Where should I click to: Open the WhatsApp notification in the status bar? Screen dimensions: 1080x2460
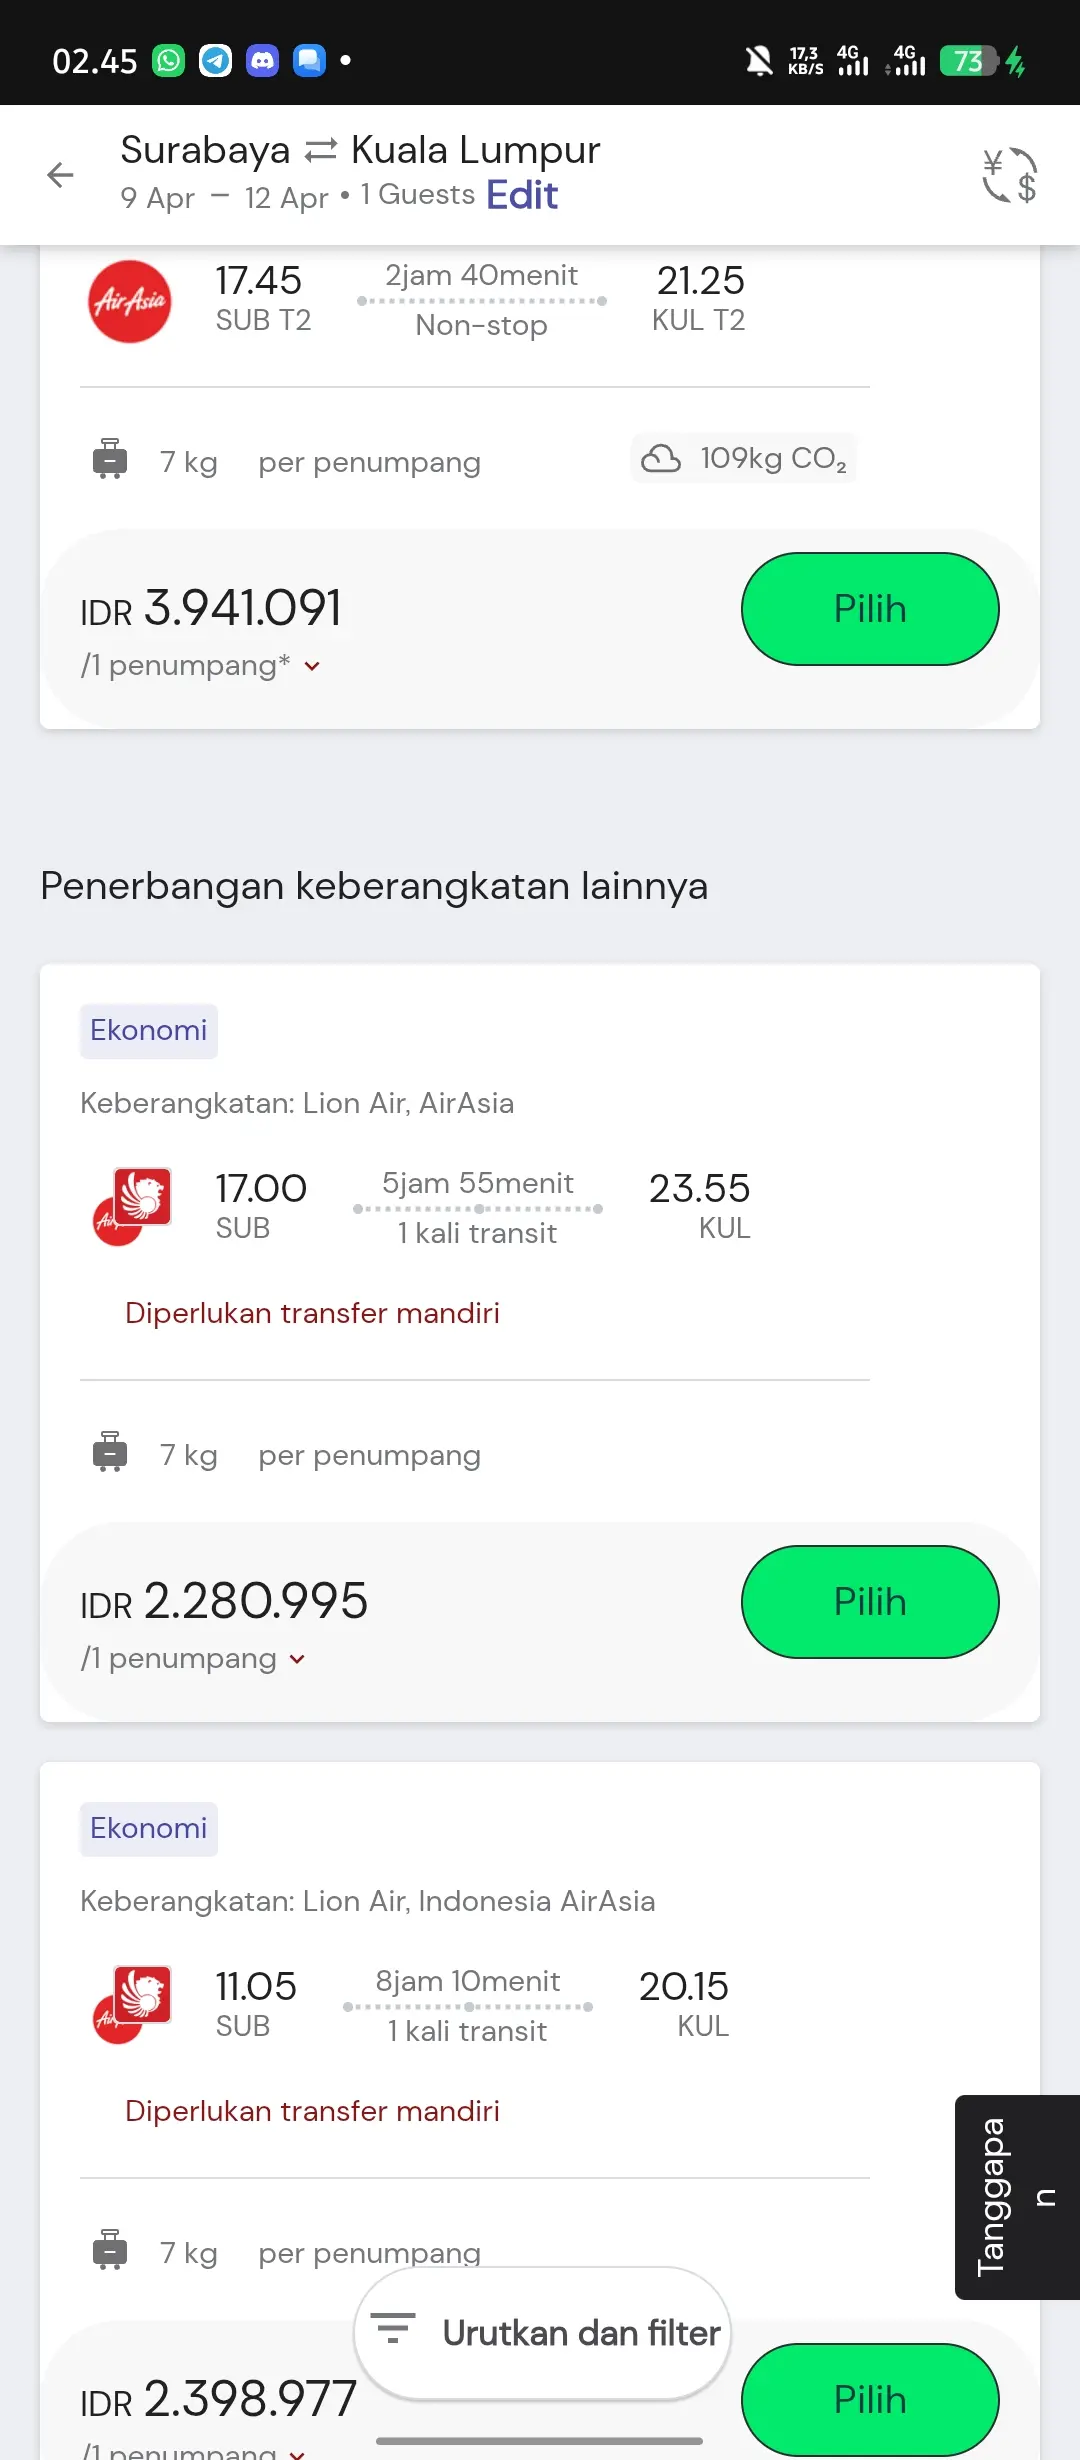point(168,61)
